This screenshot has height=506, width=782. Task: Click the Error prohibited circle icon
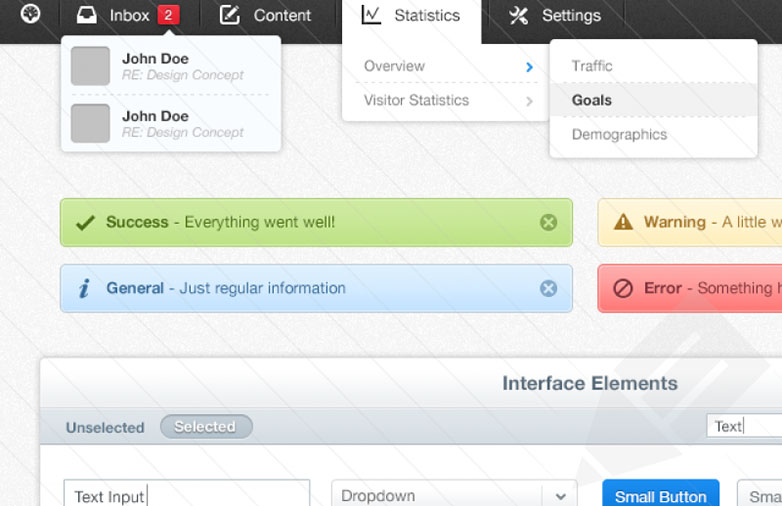click(623, 288)
